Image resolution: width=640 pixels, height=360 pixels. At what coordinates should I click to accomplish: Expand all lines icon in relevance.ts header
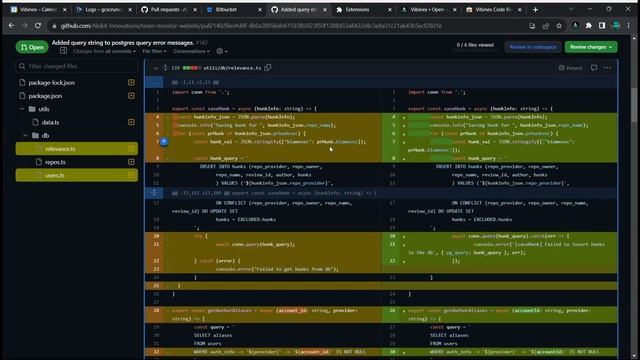165,68
